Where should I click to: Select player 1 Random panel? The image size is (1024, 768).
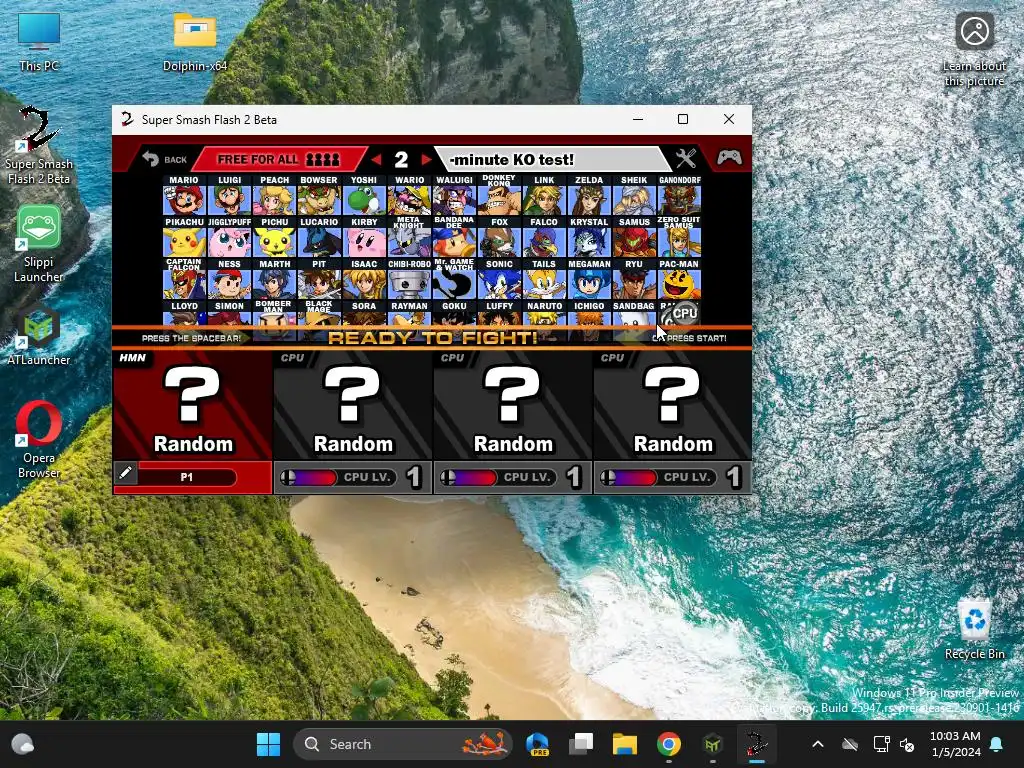pyautogui.click(x=192, y=405)
